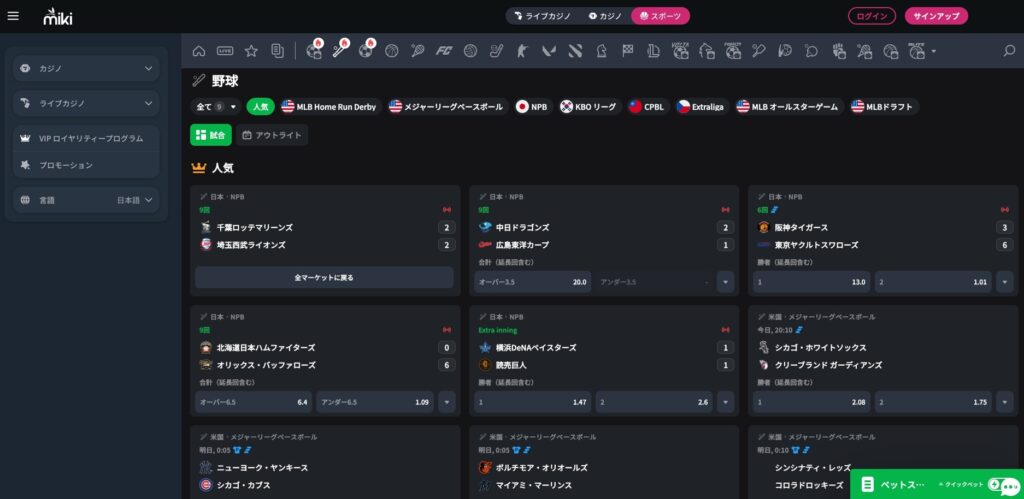Open VIP ロイヤリティープログラム link
The image size is (1024, 499).
click(x=86, y=138)
